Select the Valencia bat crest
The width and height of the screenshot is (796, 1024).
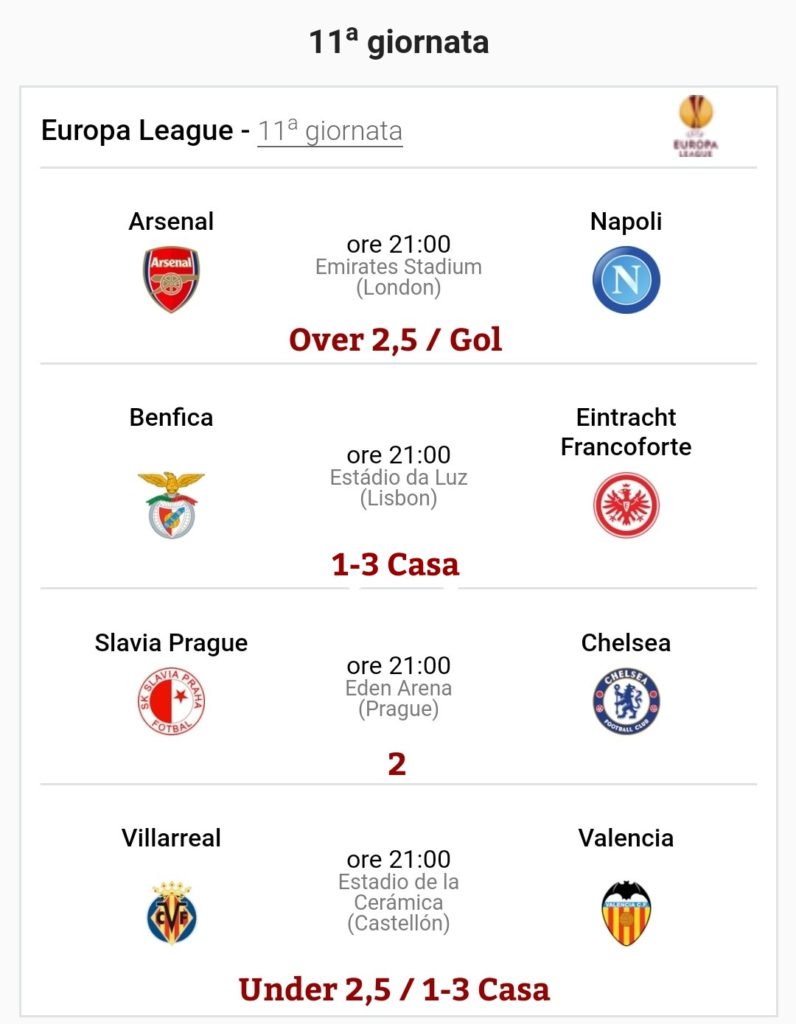point(626,913)
